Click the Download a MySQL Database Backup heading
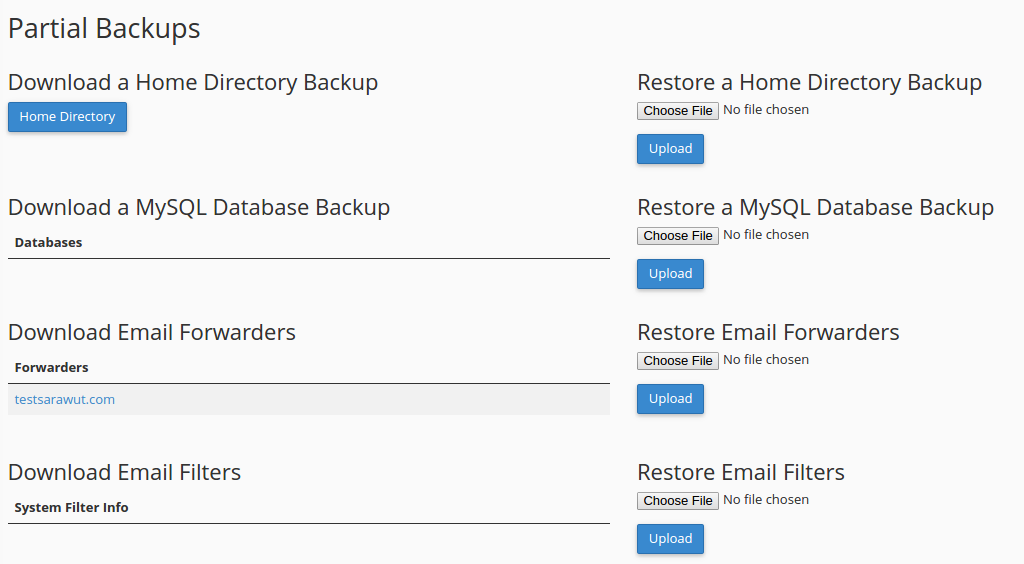This screenshot has height=564, width=1024. (x=199, y=208)
